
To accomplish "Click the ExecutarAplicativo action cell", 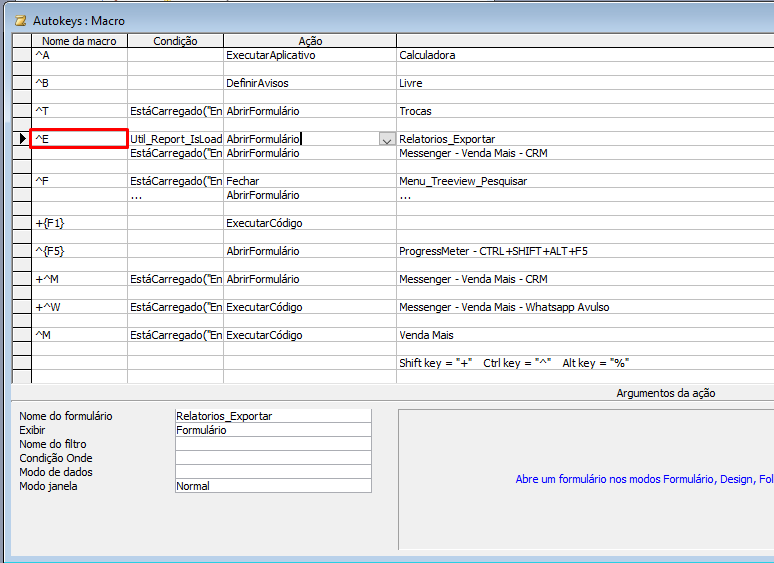I will tap(310, 55).
